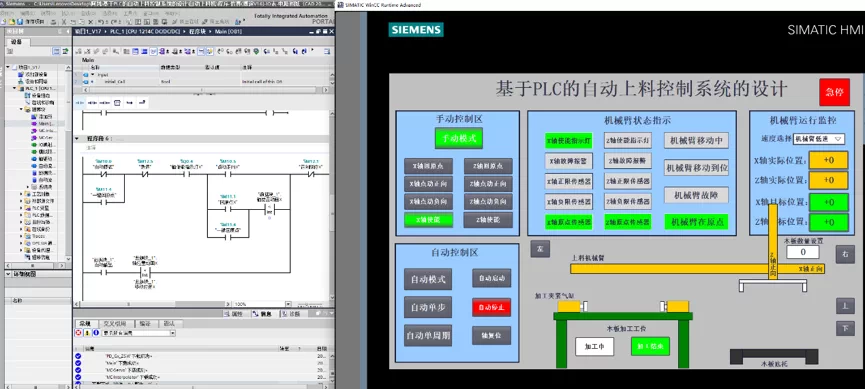Image resolution: width=865 pixels, height=389 pixels.
Task: Click the red 自动停止 button
Action: [x=491, y=307]
